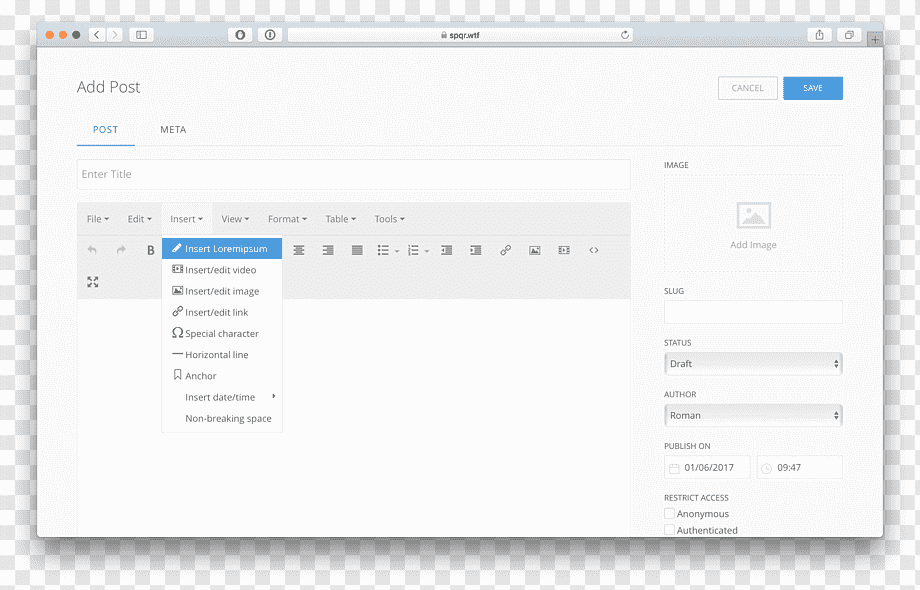920x590 pixels.
Task: Go back in the browser
Action: click(x=97, y=35)
